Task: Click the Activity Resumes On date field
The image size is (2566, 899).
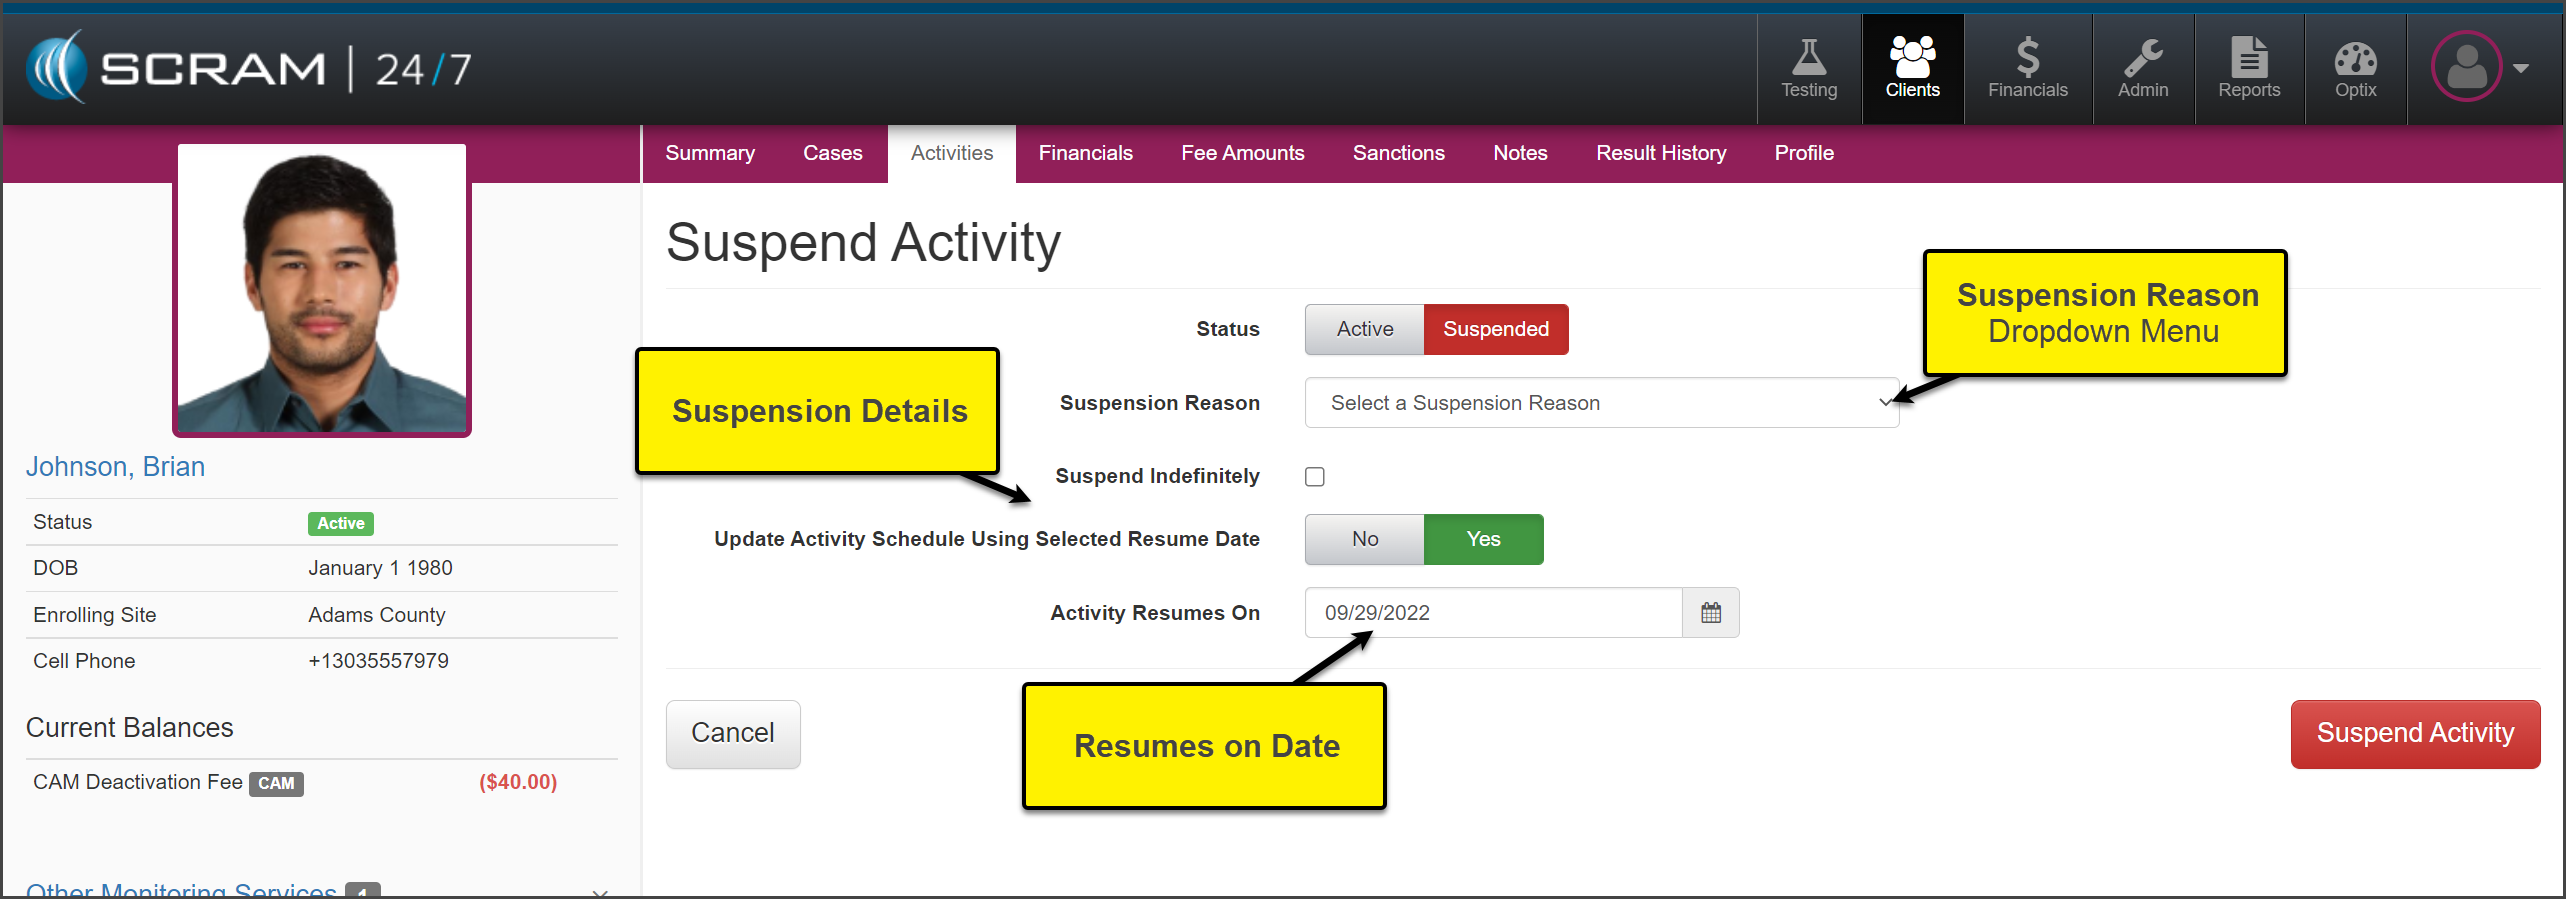Action: click(x=1493, y=613)
